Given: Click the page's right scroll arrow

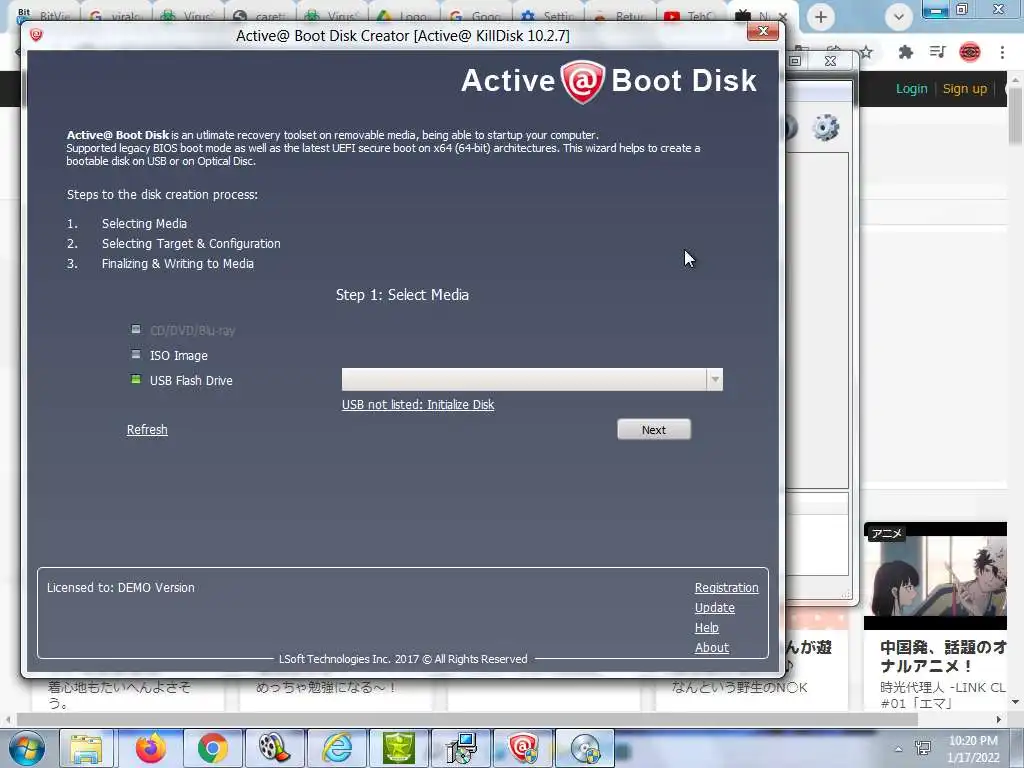Looking at the screenshot, I should pyautogui.click(x=999, y=720).
